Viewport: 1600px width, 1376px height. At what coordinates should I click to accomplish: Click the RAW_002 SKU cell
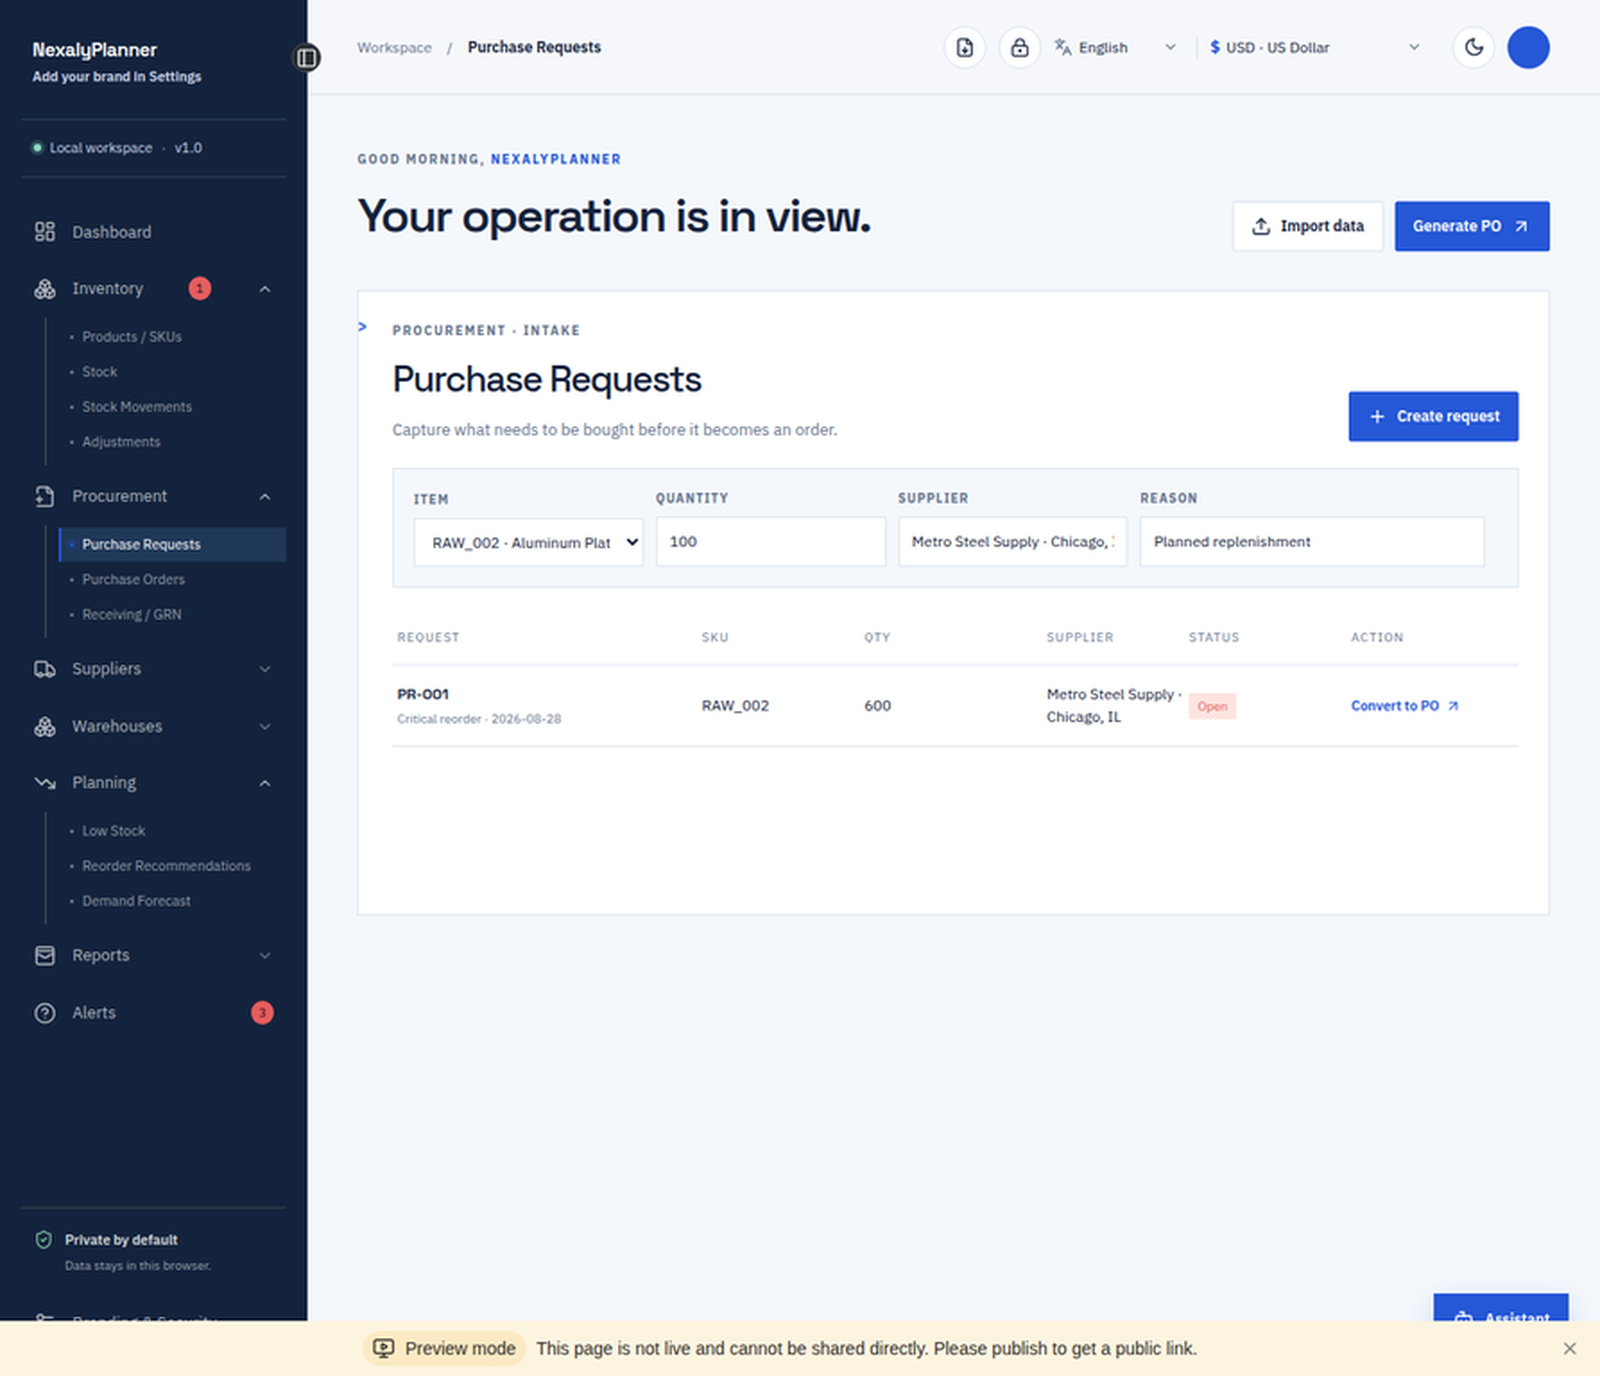pyautogui.click(x=735, y=706)
